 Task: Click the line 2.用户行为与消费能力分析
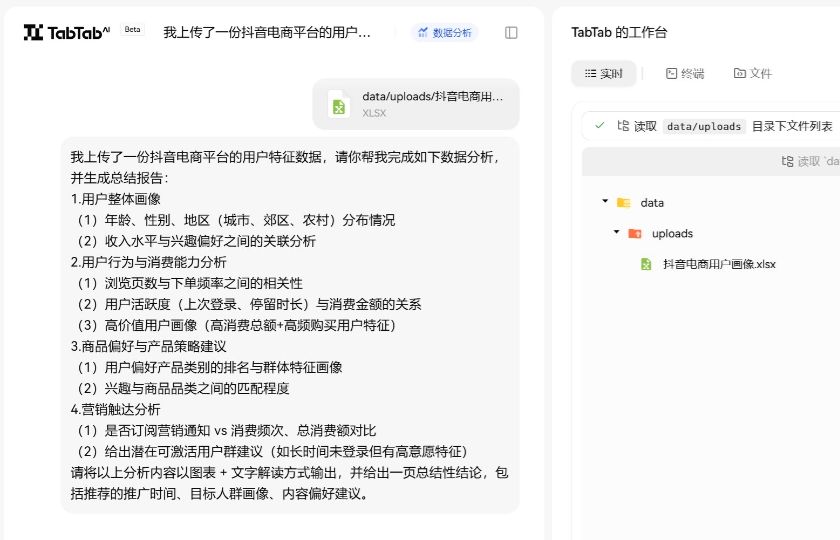coord(148,262)
